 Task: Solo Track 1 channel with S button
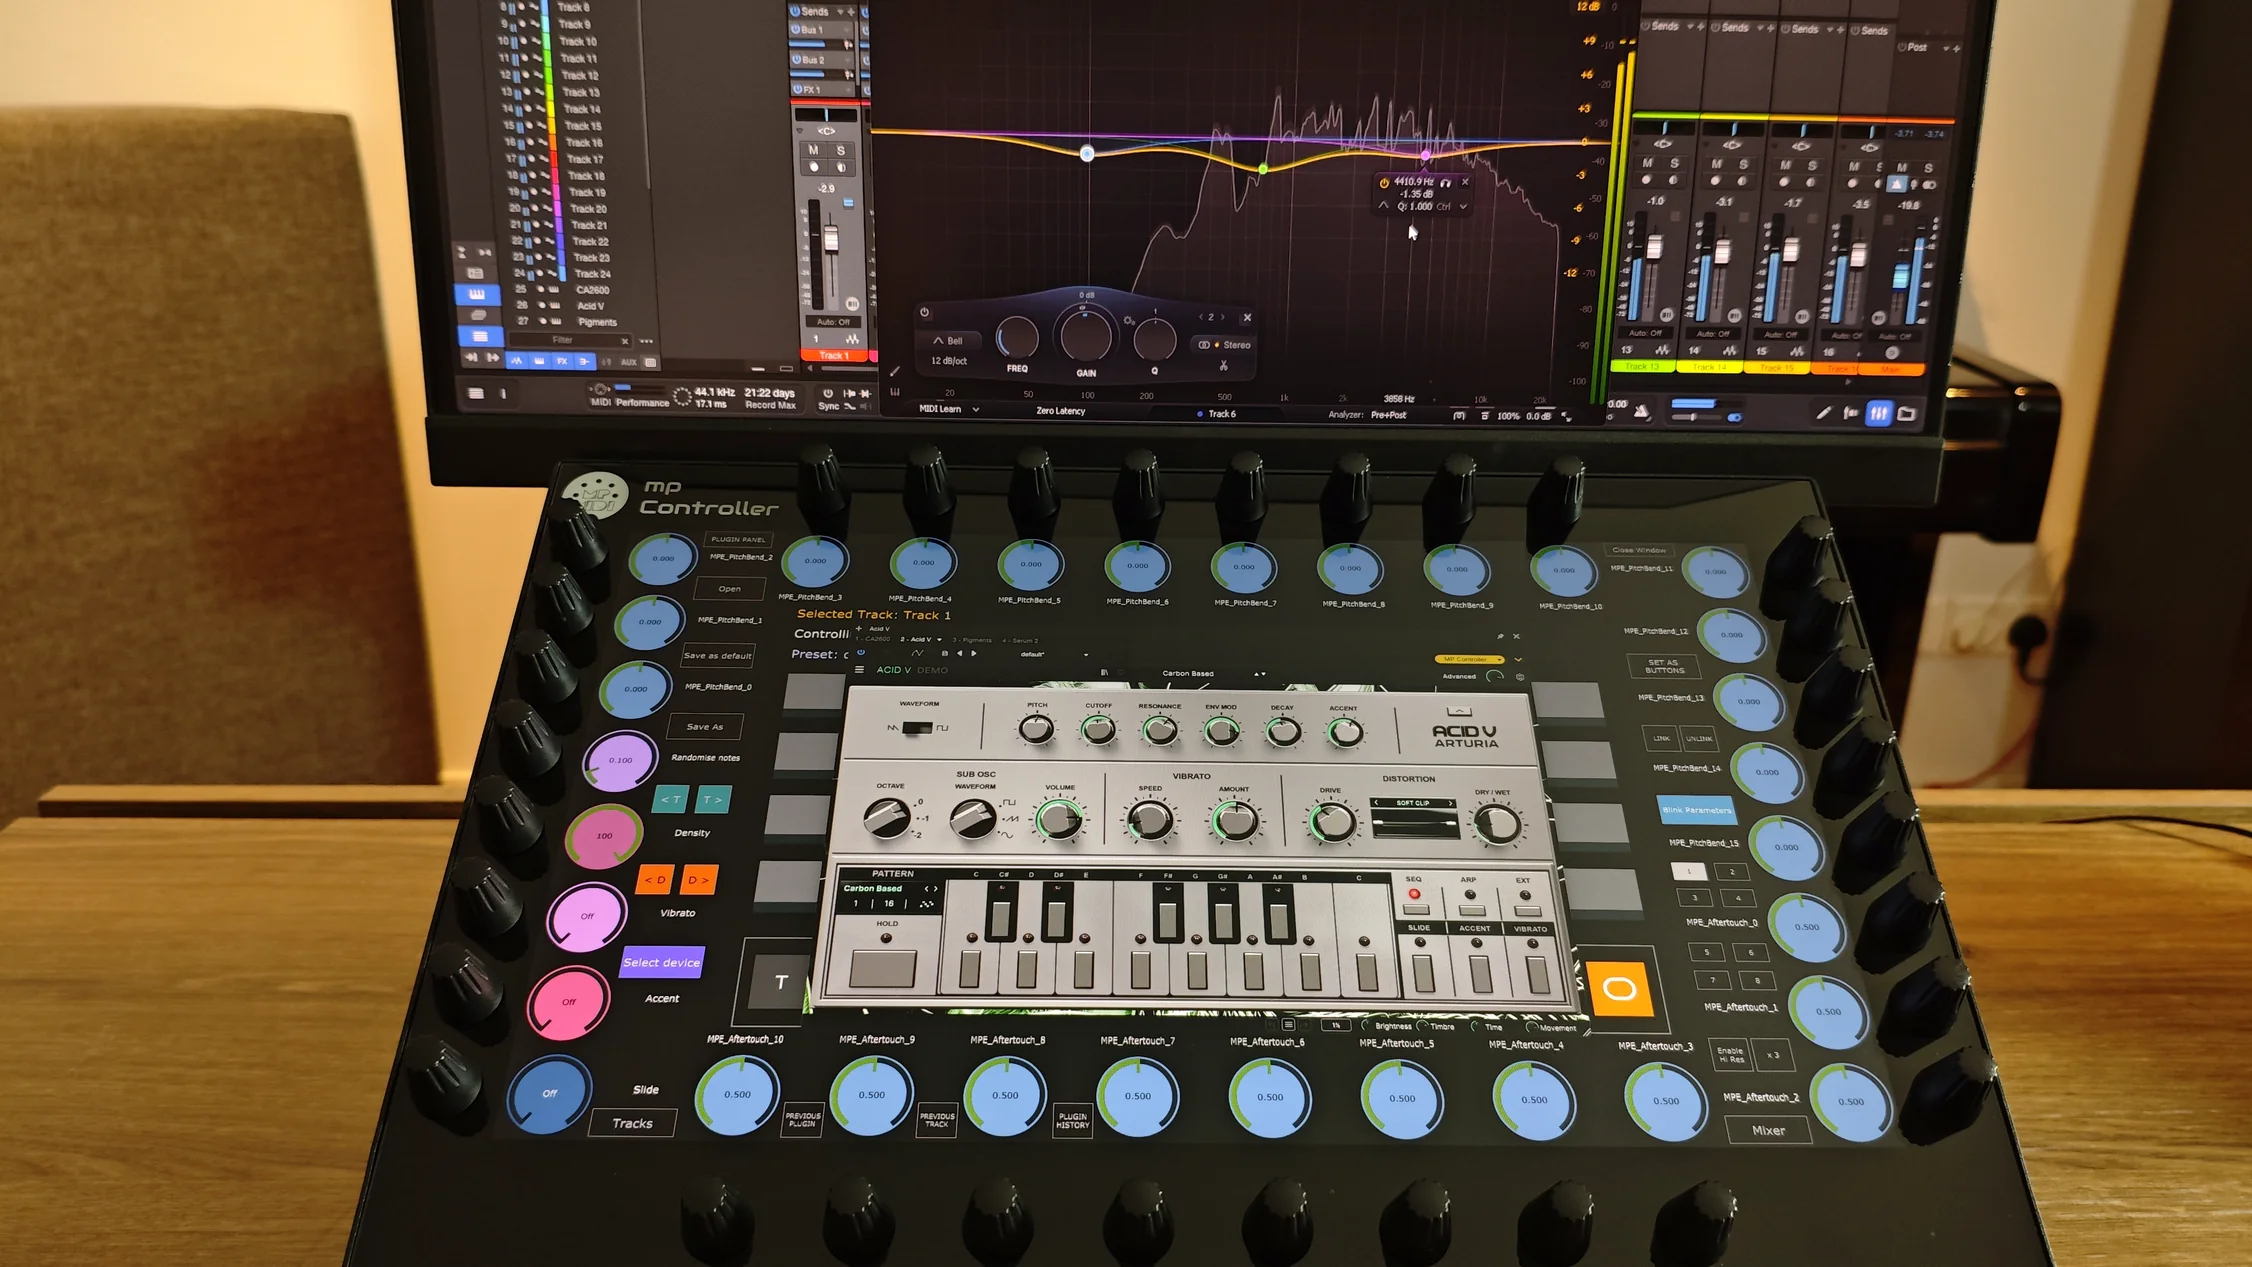(841, 150)
